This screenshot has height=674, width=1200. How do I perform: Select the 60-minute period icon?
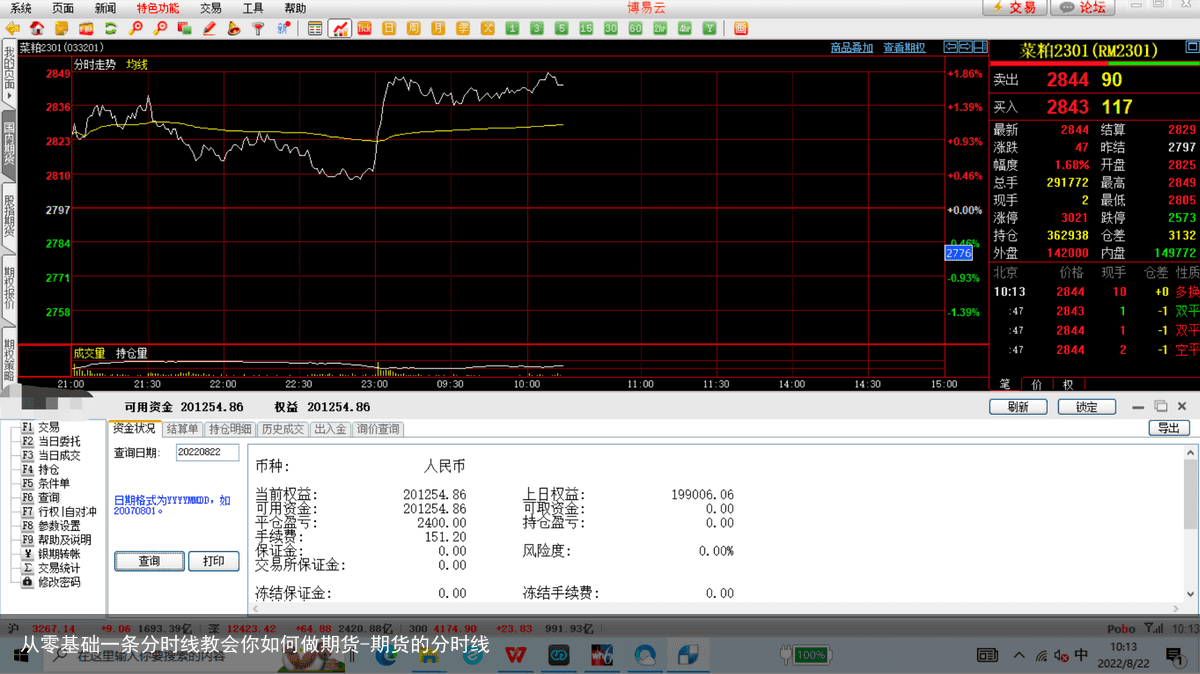635,28
